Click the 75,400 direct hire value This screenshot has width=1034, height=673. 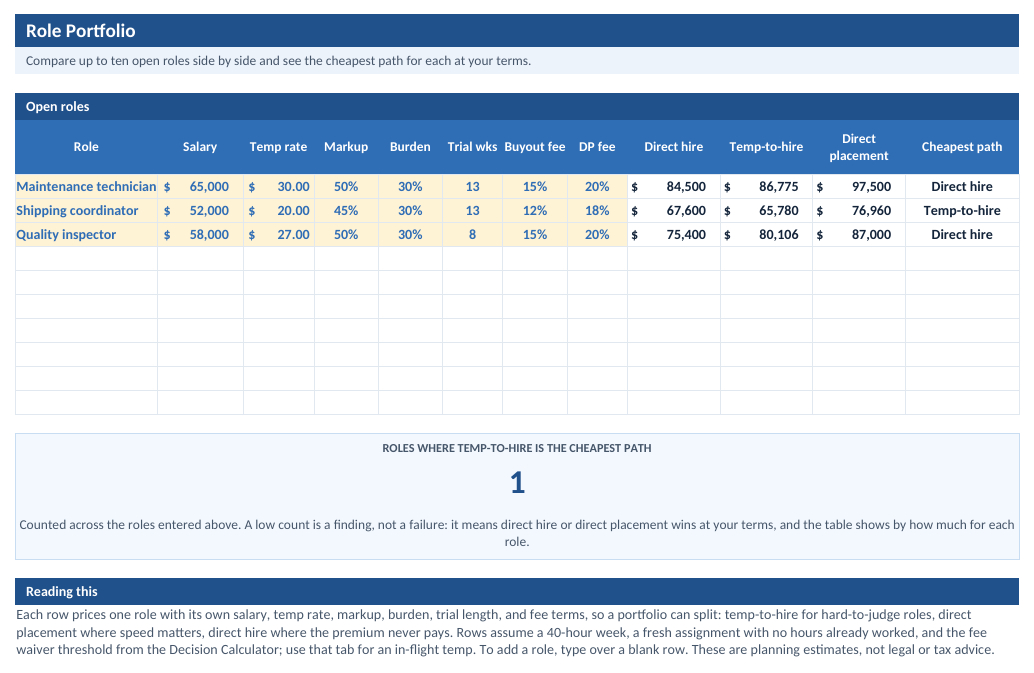(674, 235)
